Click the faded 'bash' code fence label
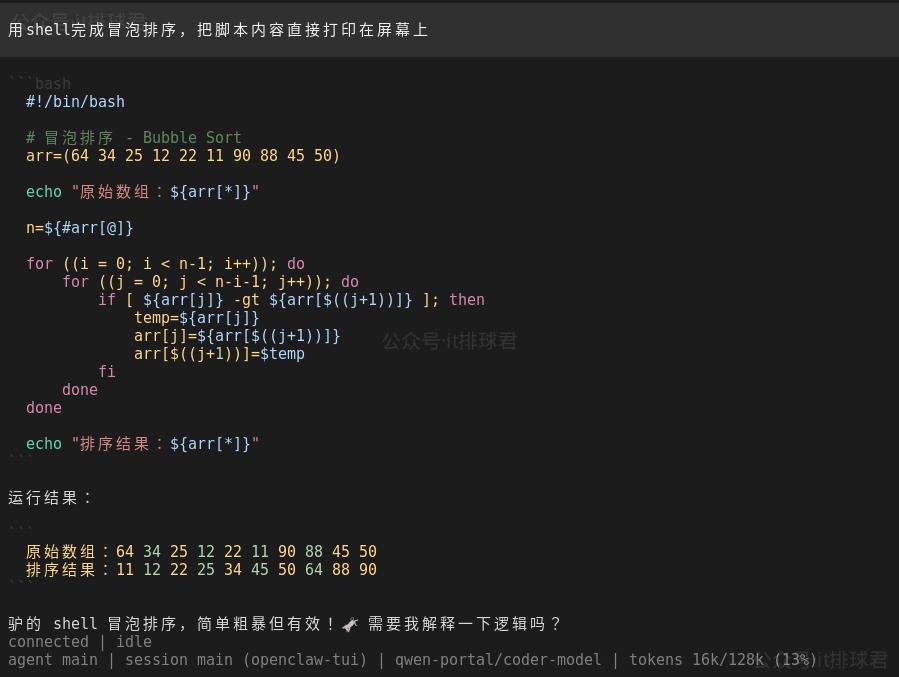This screenshot has width=899, height=677. (x=52, y=84)
